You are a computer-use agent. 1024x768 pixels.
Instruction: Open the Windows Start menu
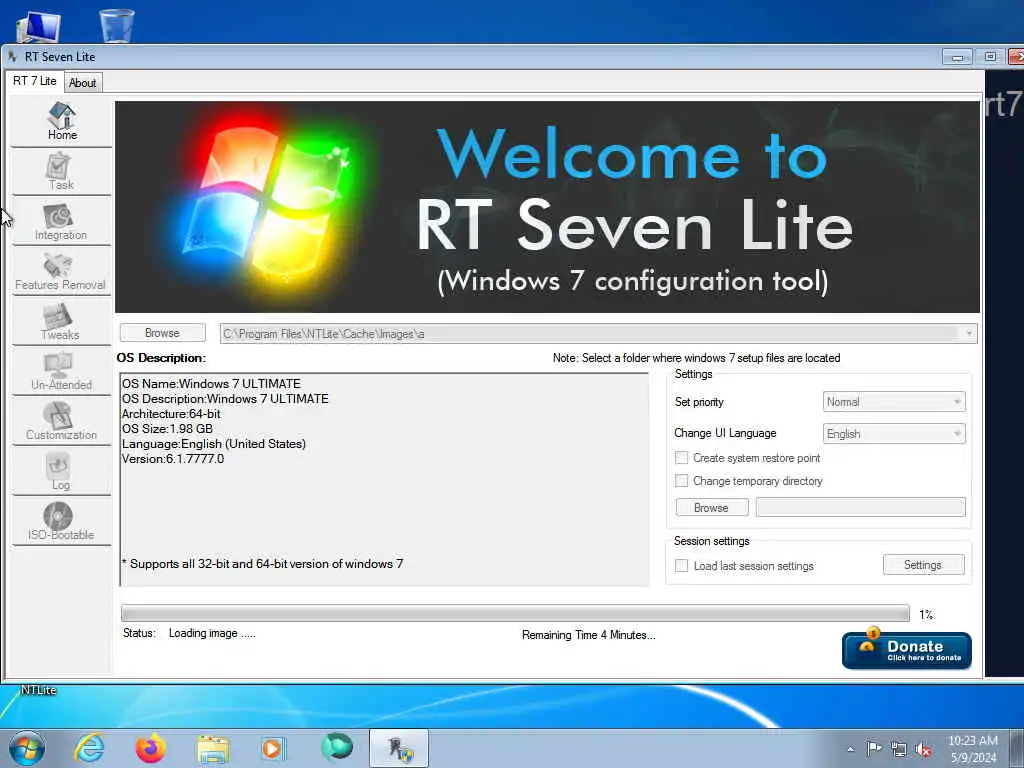click(x=27, y=748)
